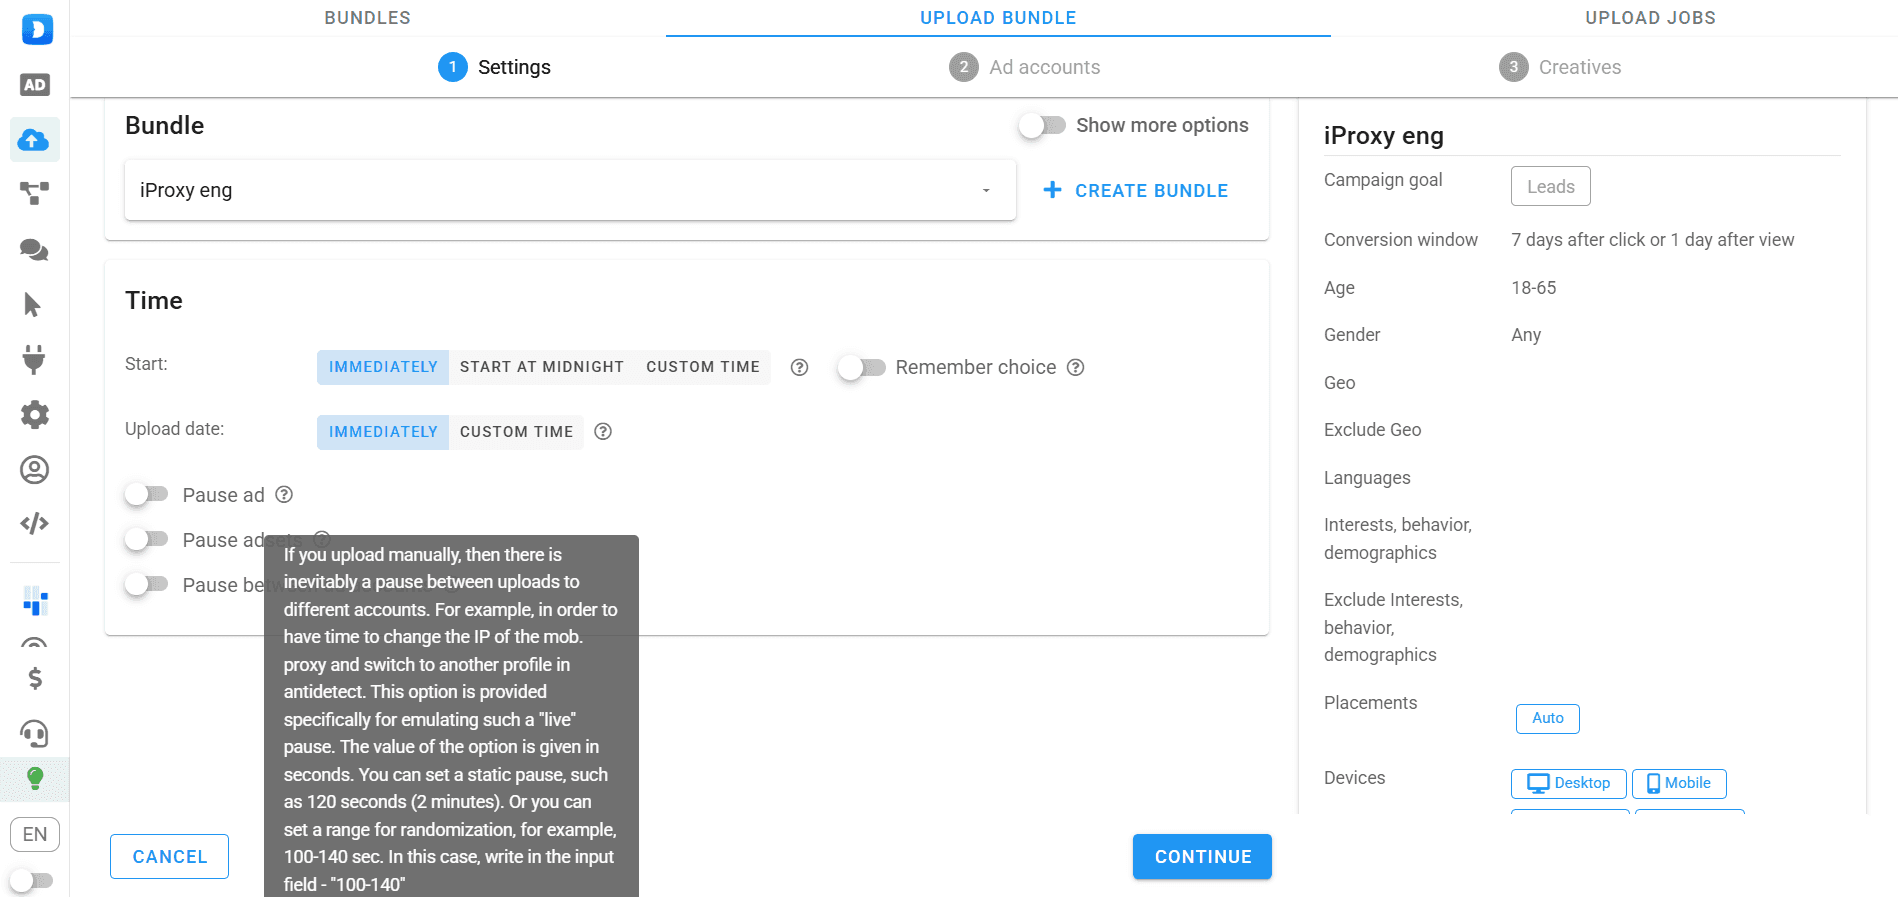Click the Create Bundle button
This screenshot has width=1898, height=897.
[1136, 190]
